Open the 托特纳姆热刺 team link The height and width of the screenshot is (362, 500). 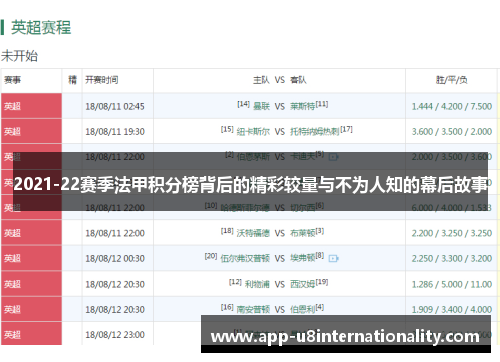coord(315,132)
